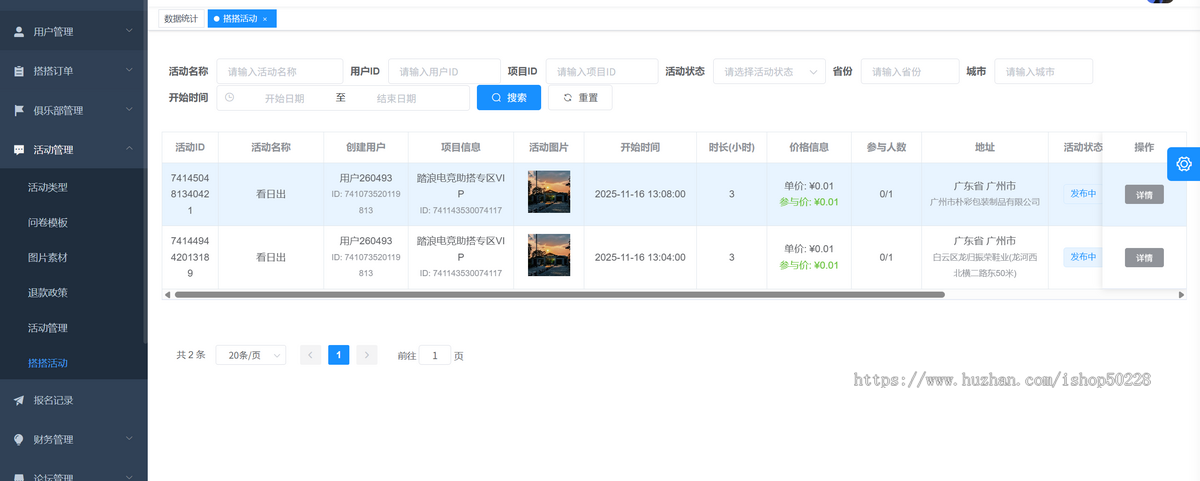Open the blue gear settings panel
The width and height of the screenshot is (1200, 481).
(x=1184, y=163)
